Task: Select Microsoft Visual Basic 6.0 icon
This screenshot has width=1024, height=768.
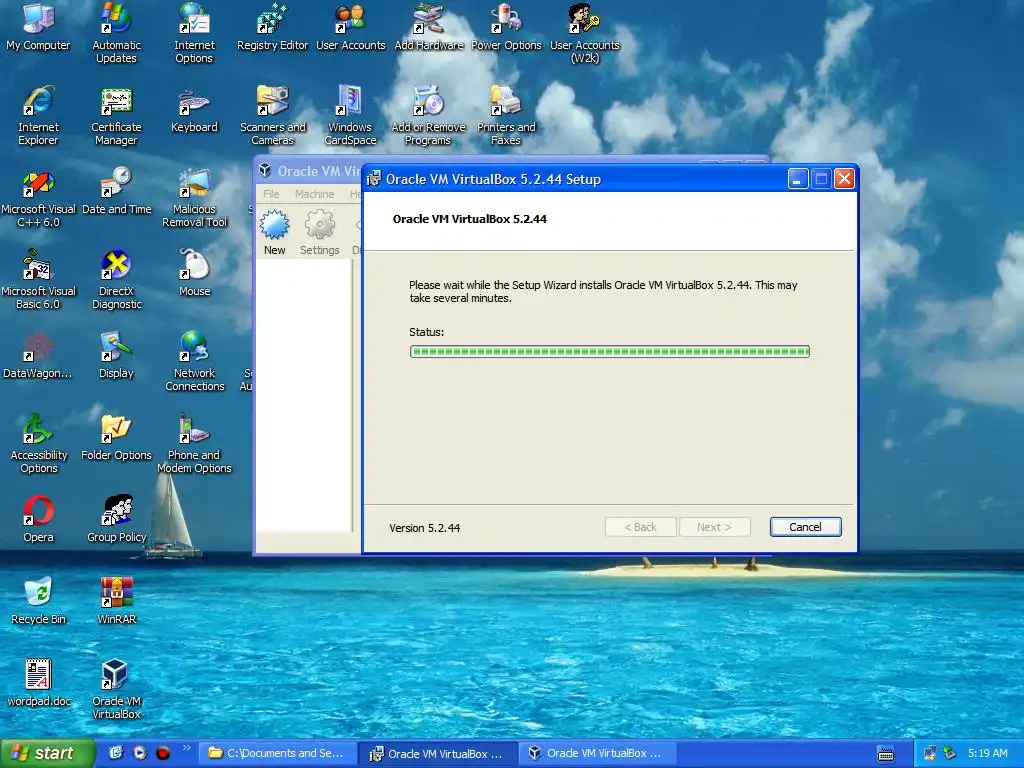Action: 38,279
